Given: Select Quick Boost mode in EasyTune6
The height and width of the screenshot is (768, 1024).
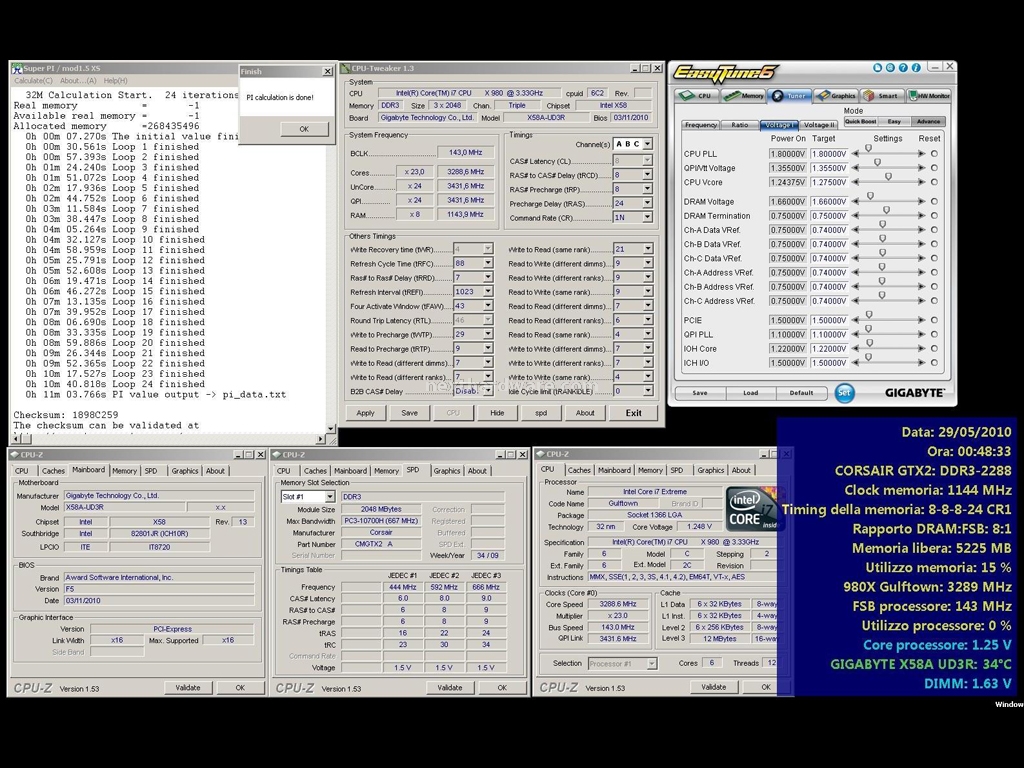Looking at the screenshot, I should pyautogui.click(x=860, y=121).
